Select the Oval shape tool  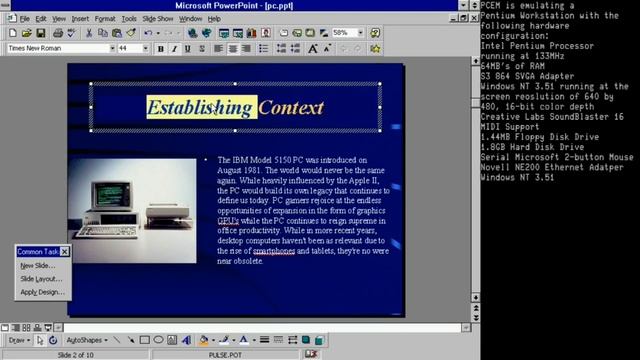click(x=158, y=340)
